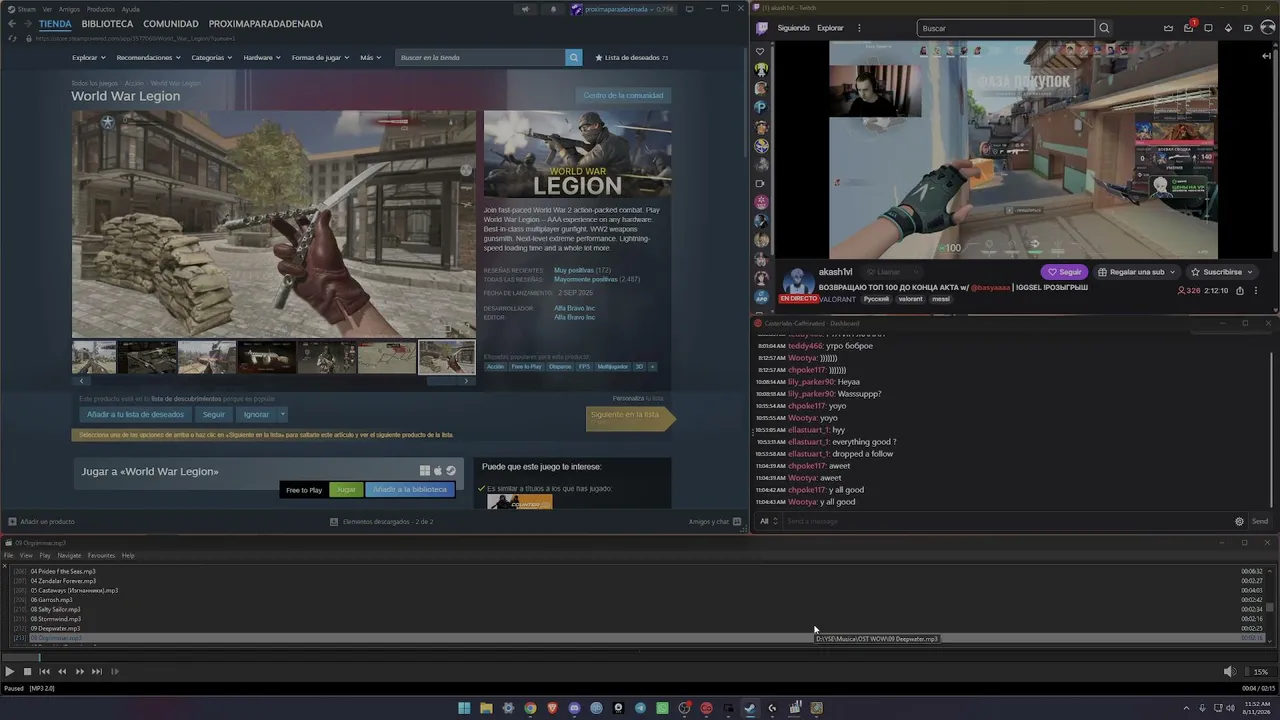Click the Steam store search field
This screenshot has height=720, width=1280.
tap(480, 58)
